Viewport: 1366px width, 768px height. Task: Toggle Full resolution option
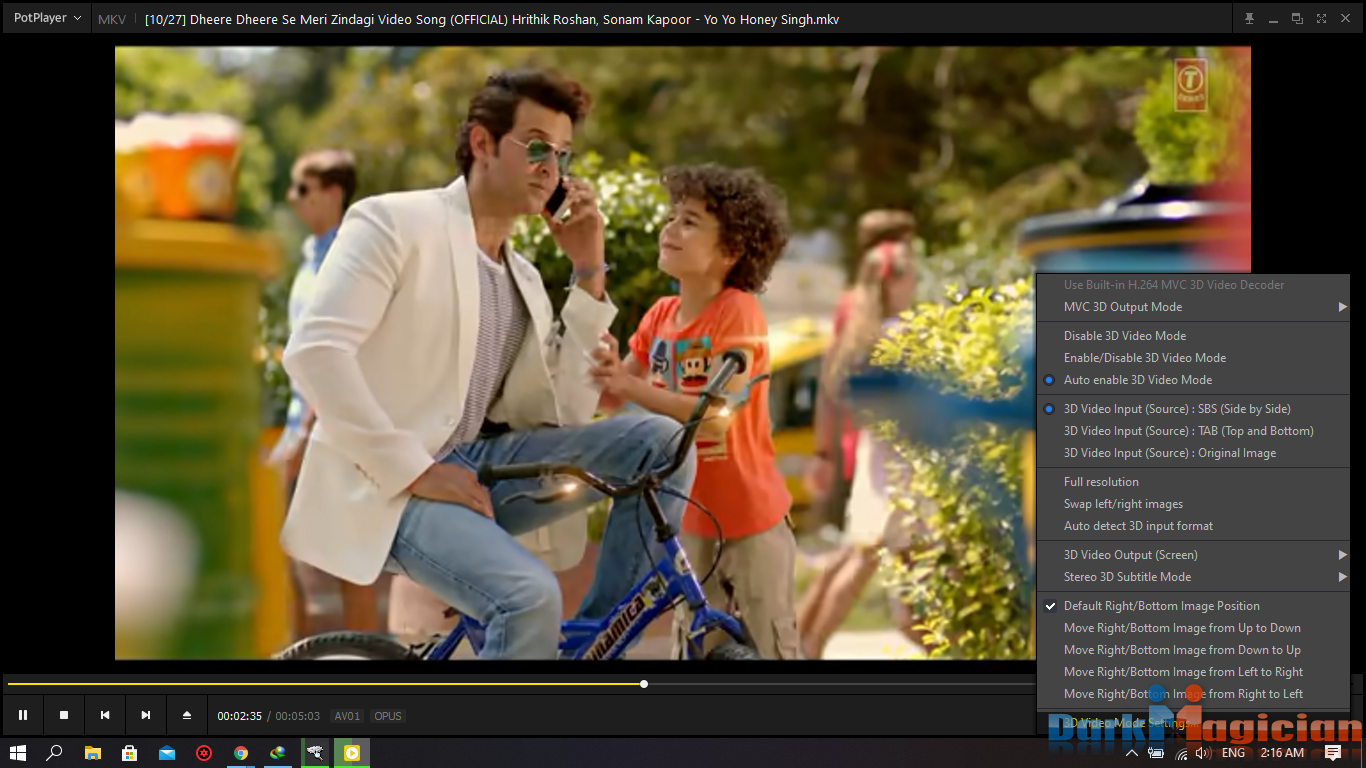tap(1193, 482)
